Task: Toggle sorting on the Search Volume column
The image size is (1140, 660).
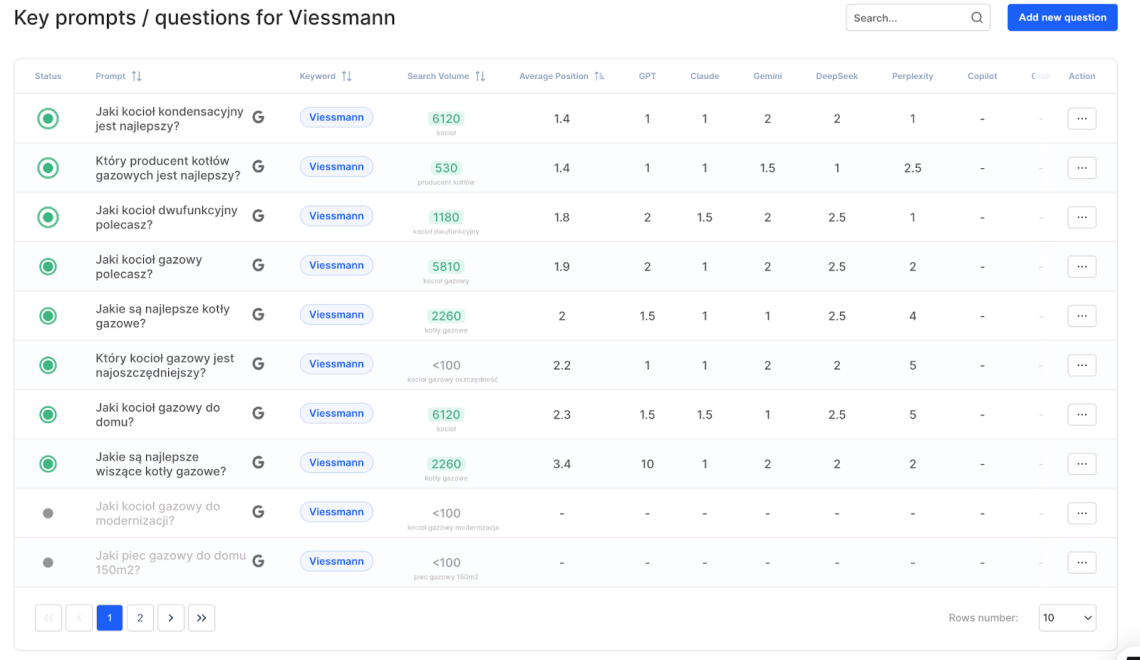Action: point(479,76)
